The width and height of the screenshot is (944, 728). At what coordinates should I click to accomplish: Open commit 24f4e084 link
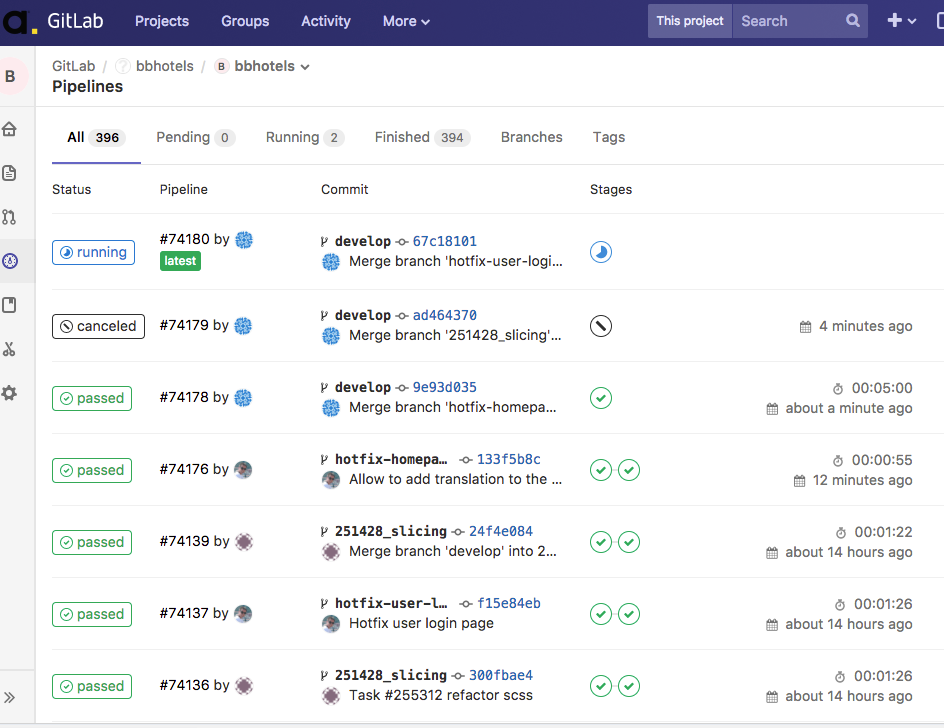(x=501, y=531)
